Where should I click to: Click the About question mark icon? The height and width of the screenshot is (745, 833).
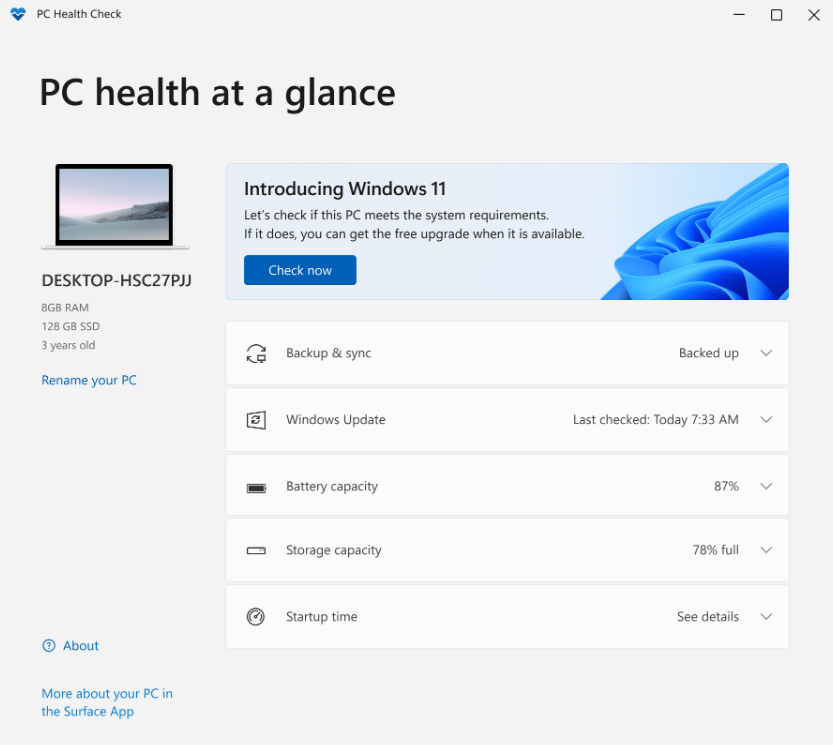point(48,646)
